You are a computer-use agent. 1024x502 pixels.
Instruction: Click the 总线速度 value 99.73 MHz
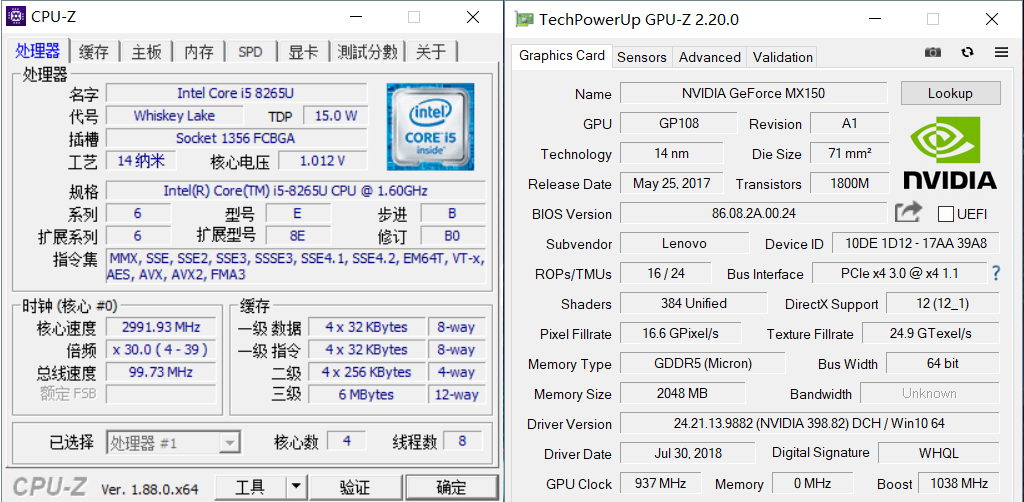click(161, 373)
